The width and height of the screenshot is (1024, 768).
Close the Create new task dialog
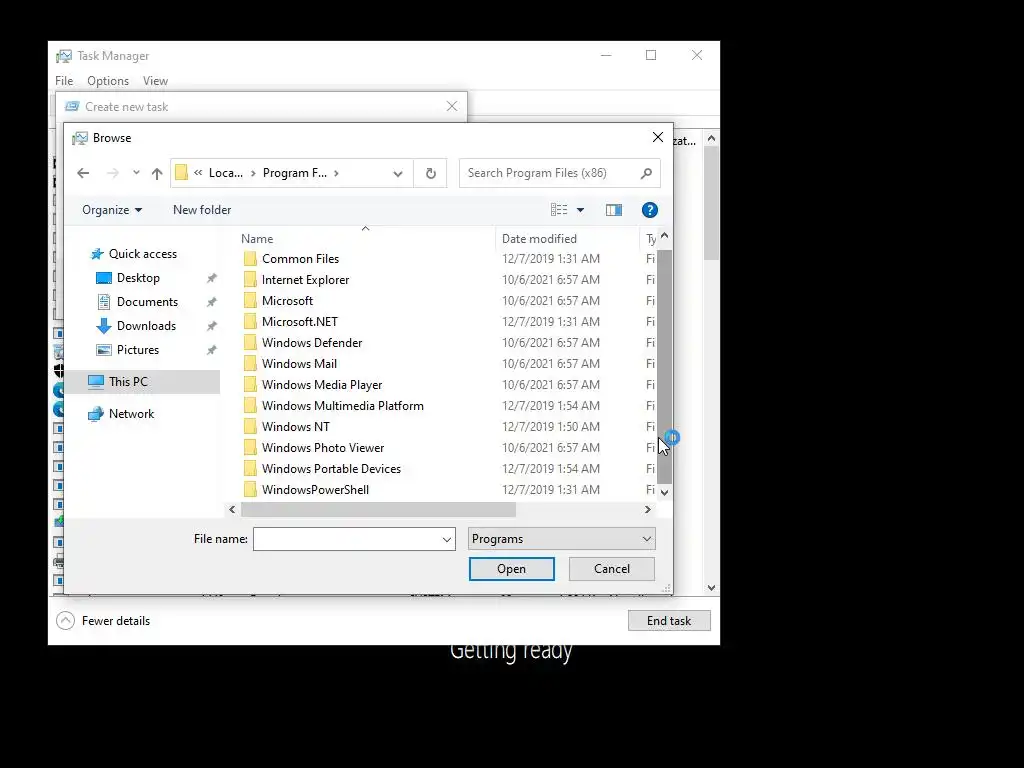point(452,106)
